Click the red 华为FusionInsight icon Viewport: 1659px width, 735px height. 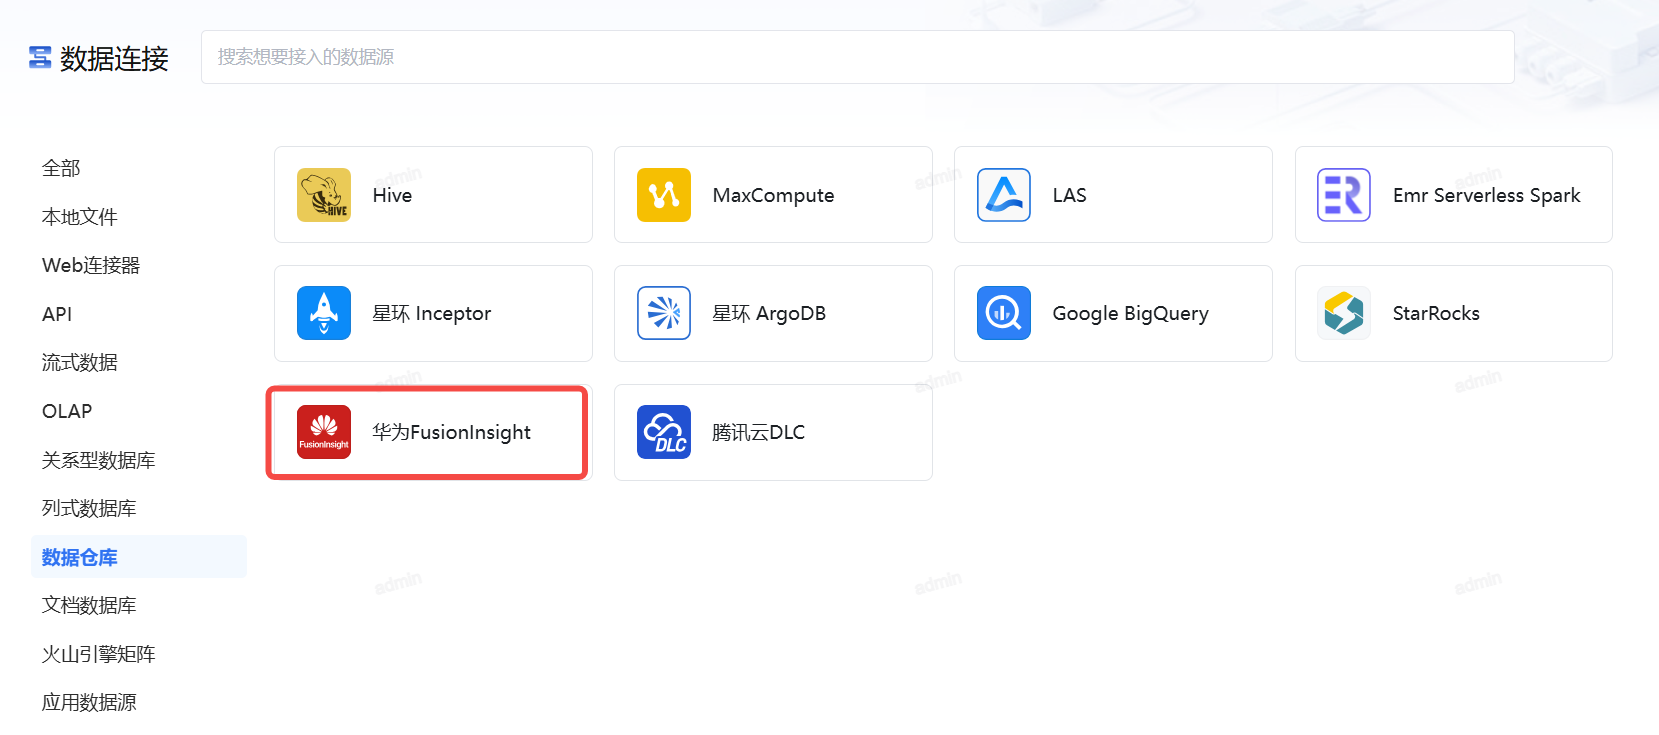coord(324,432)
